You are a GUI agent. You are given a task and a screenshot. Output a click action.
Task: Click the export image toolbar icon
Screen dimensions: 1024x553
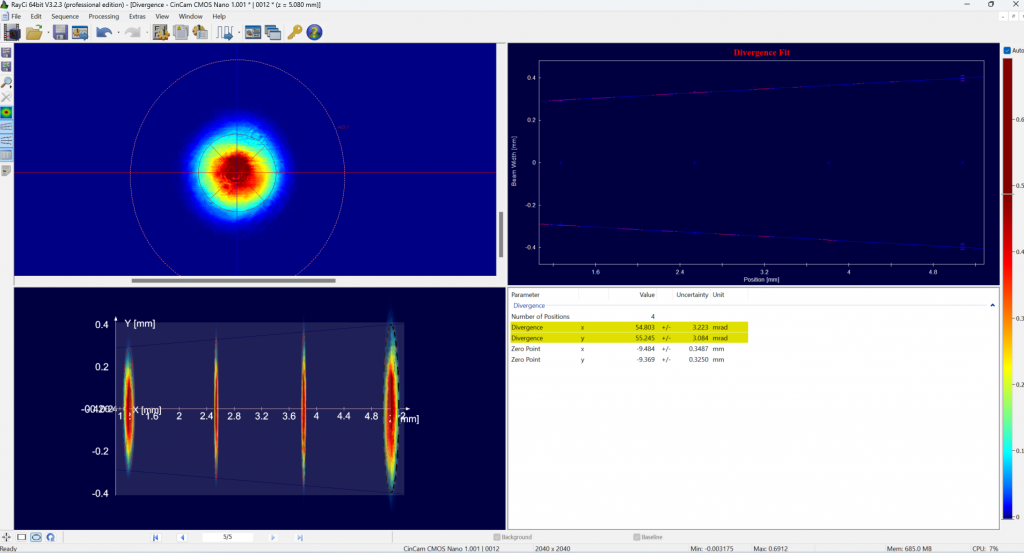(80, 32)
